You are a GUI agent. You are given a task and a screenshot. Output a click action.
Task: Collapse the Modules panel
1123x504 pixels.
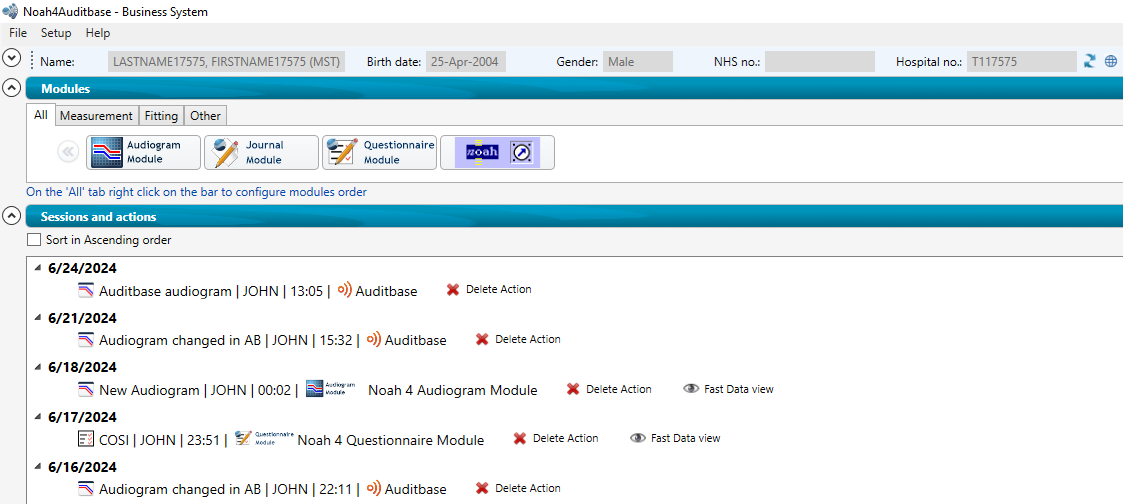click(x=11, y=89)
